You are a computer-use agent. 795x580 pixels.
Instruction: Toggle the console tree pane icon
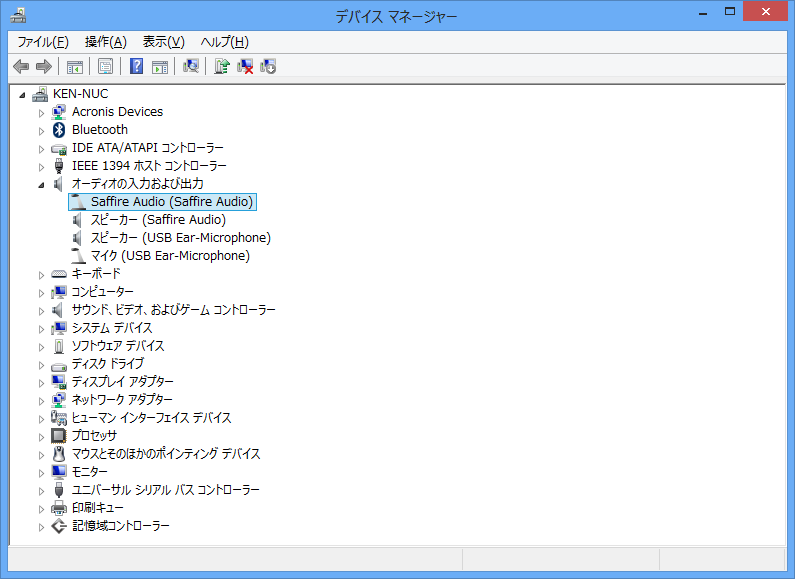(75, 66)
